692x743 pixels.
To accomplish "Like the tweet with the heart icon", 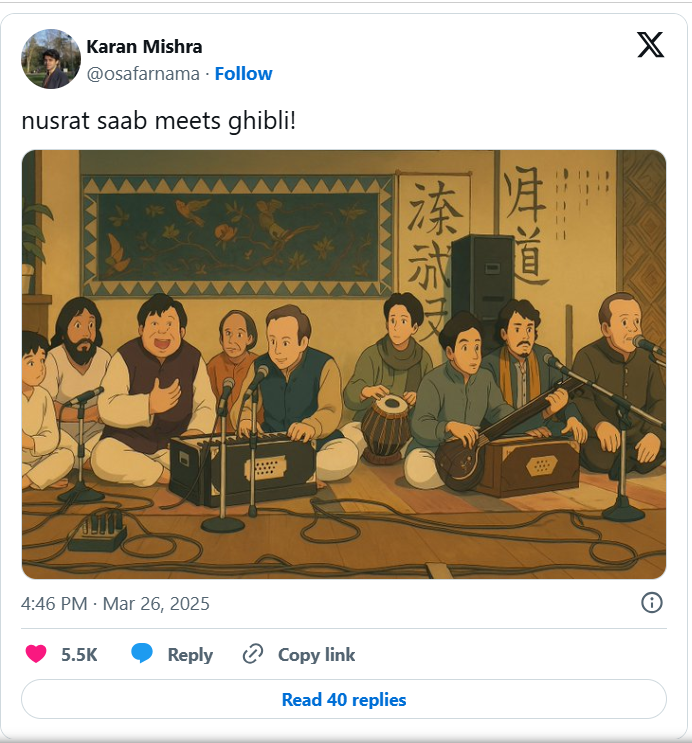I will click(36, 654).
